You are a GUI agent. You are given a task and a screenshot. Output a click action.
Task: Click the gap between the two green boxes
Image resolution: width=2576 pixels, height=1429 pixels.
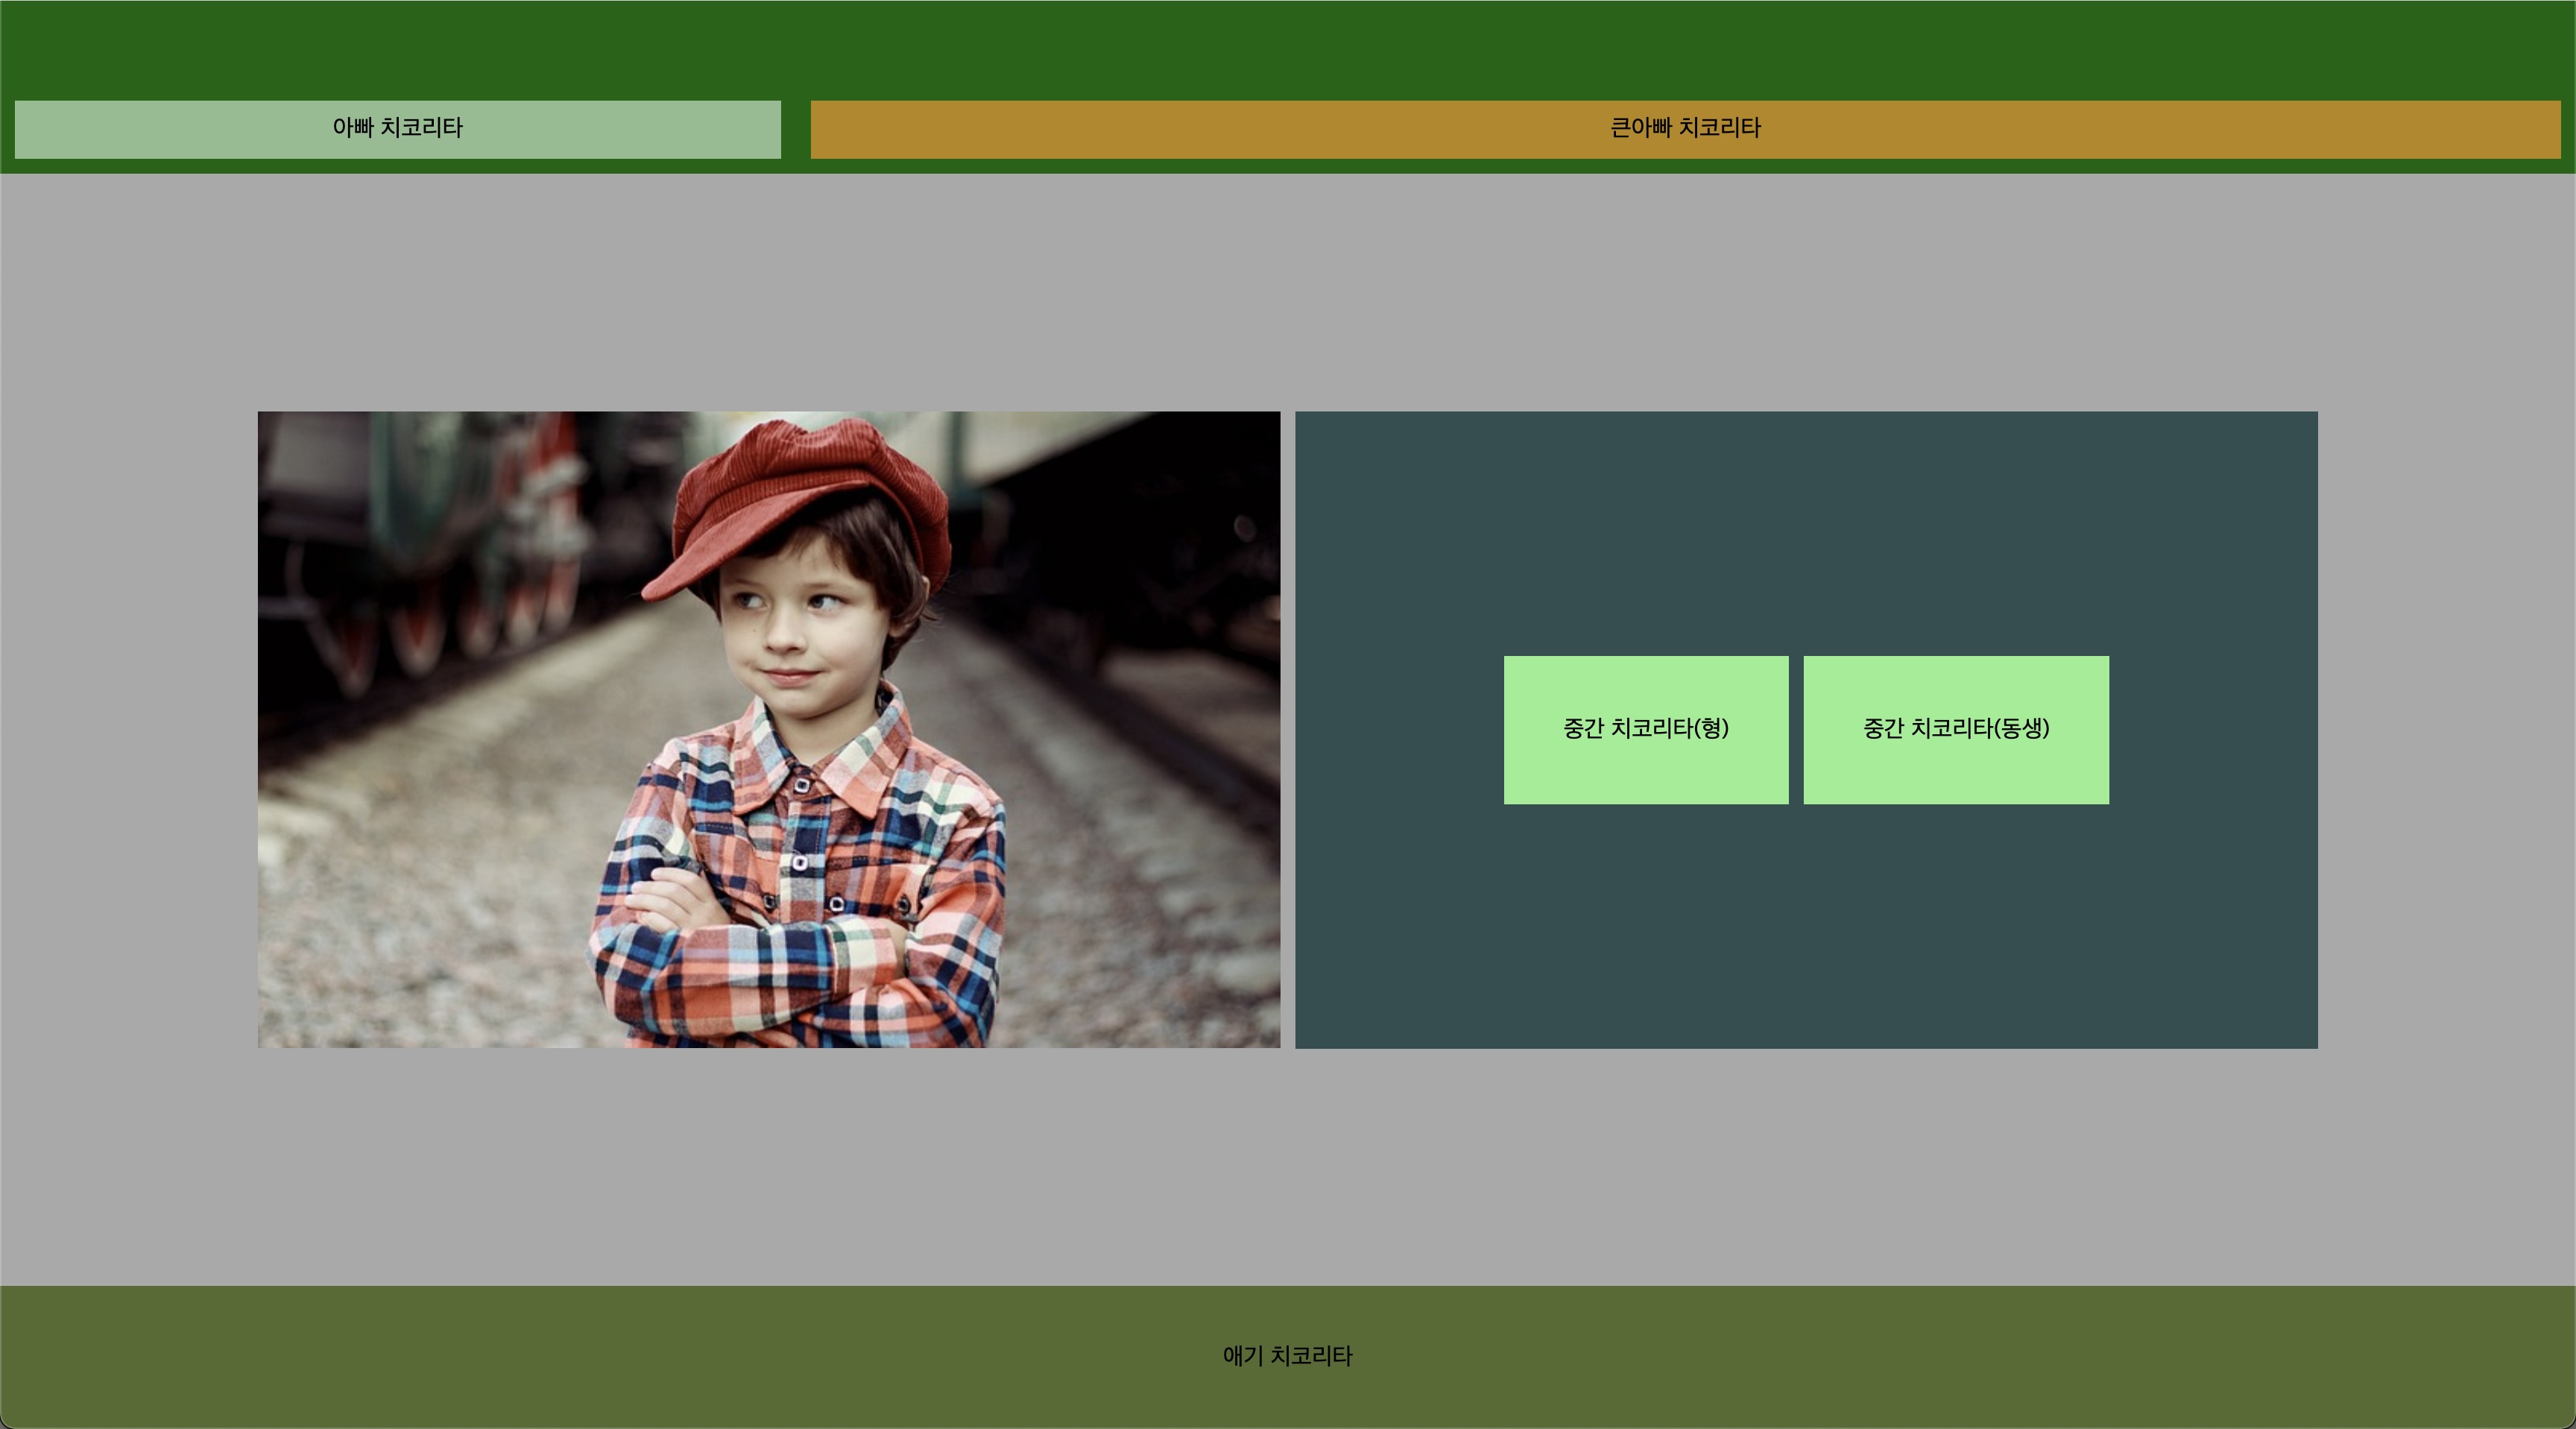(x=1796, y=730)
